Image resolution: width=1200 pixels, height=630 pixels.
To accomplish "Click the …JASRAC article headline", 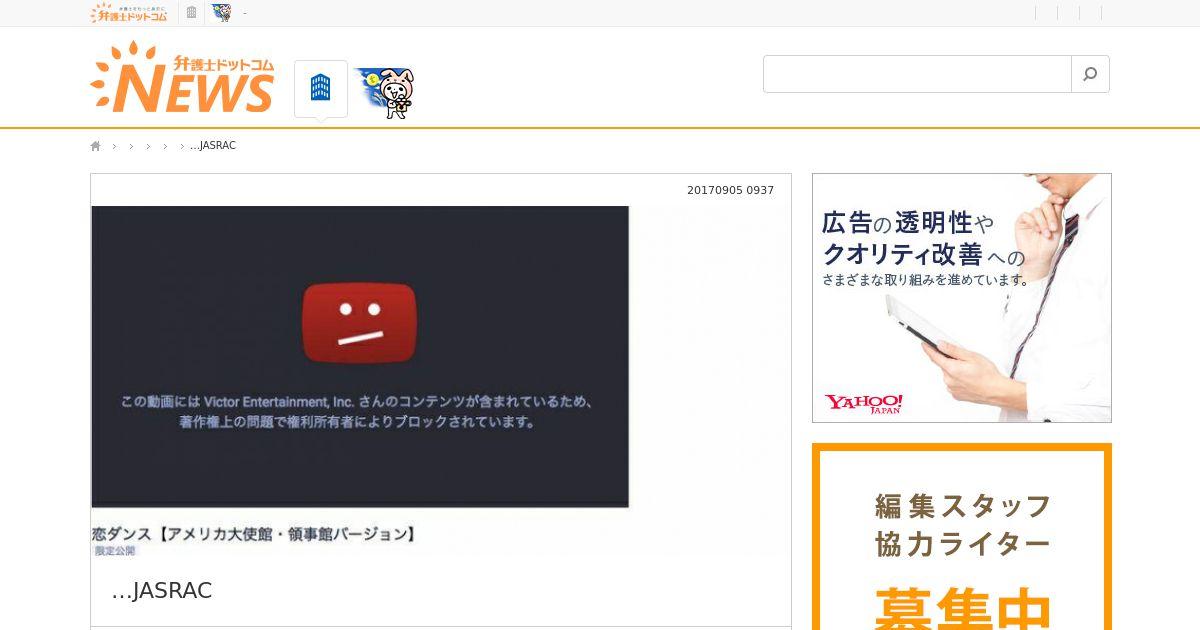I will pyautogui.click(x=162, y=591).
